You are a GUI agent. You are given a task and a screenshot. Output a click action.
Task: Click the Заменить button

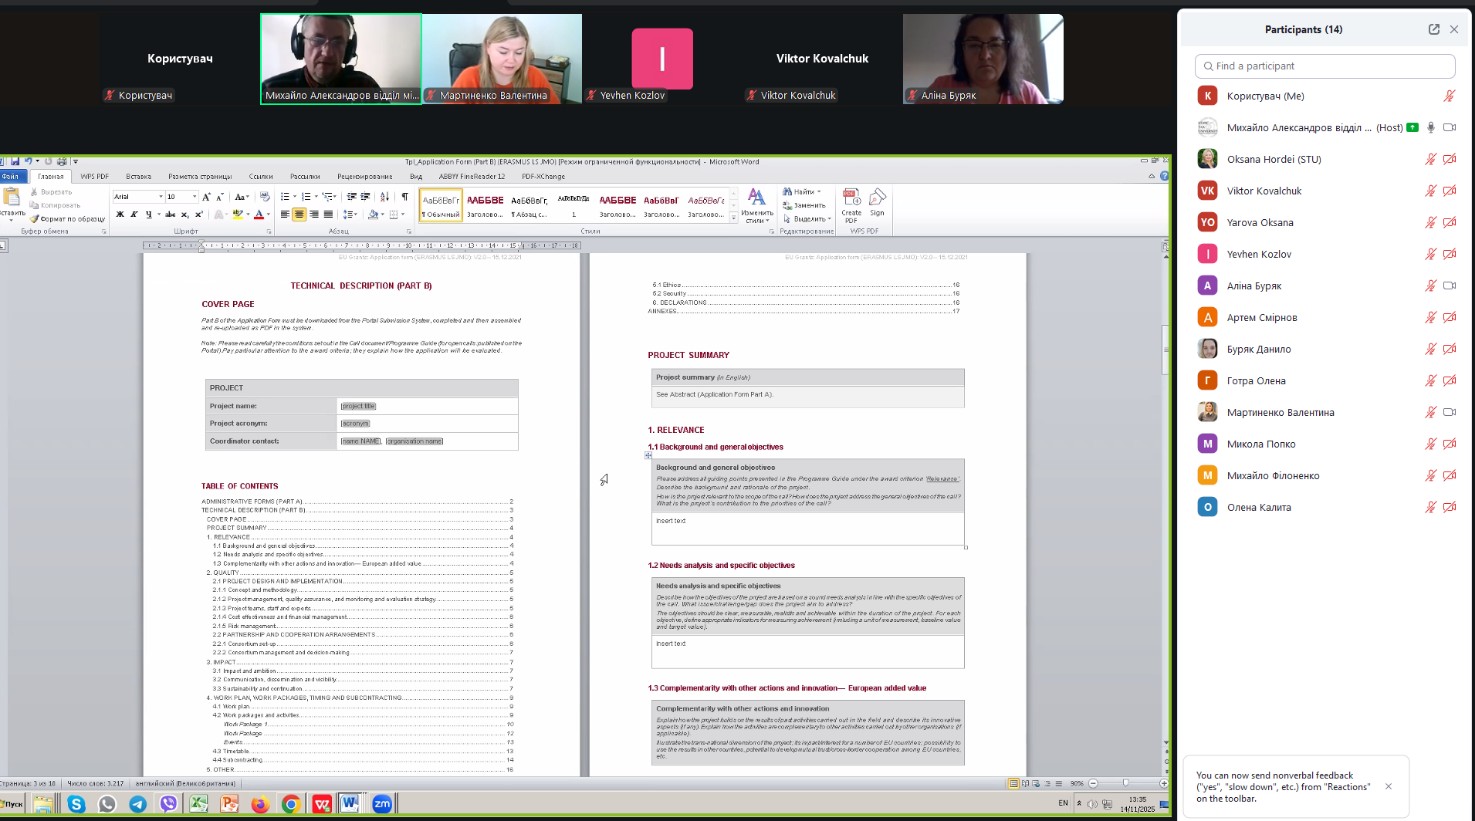point(807,205)
